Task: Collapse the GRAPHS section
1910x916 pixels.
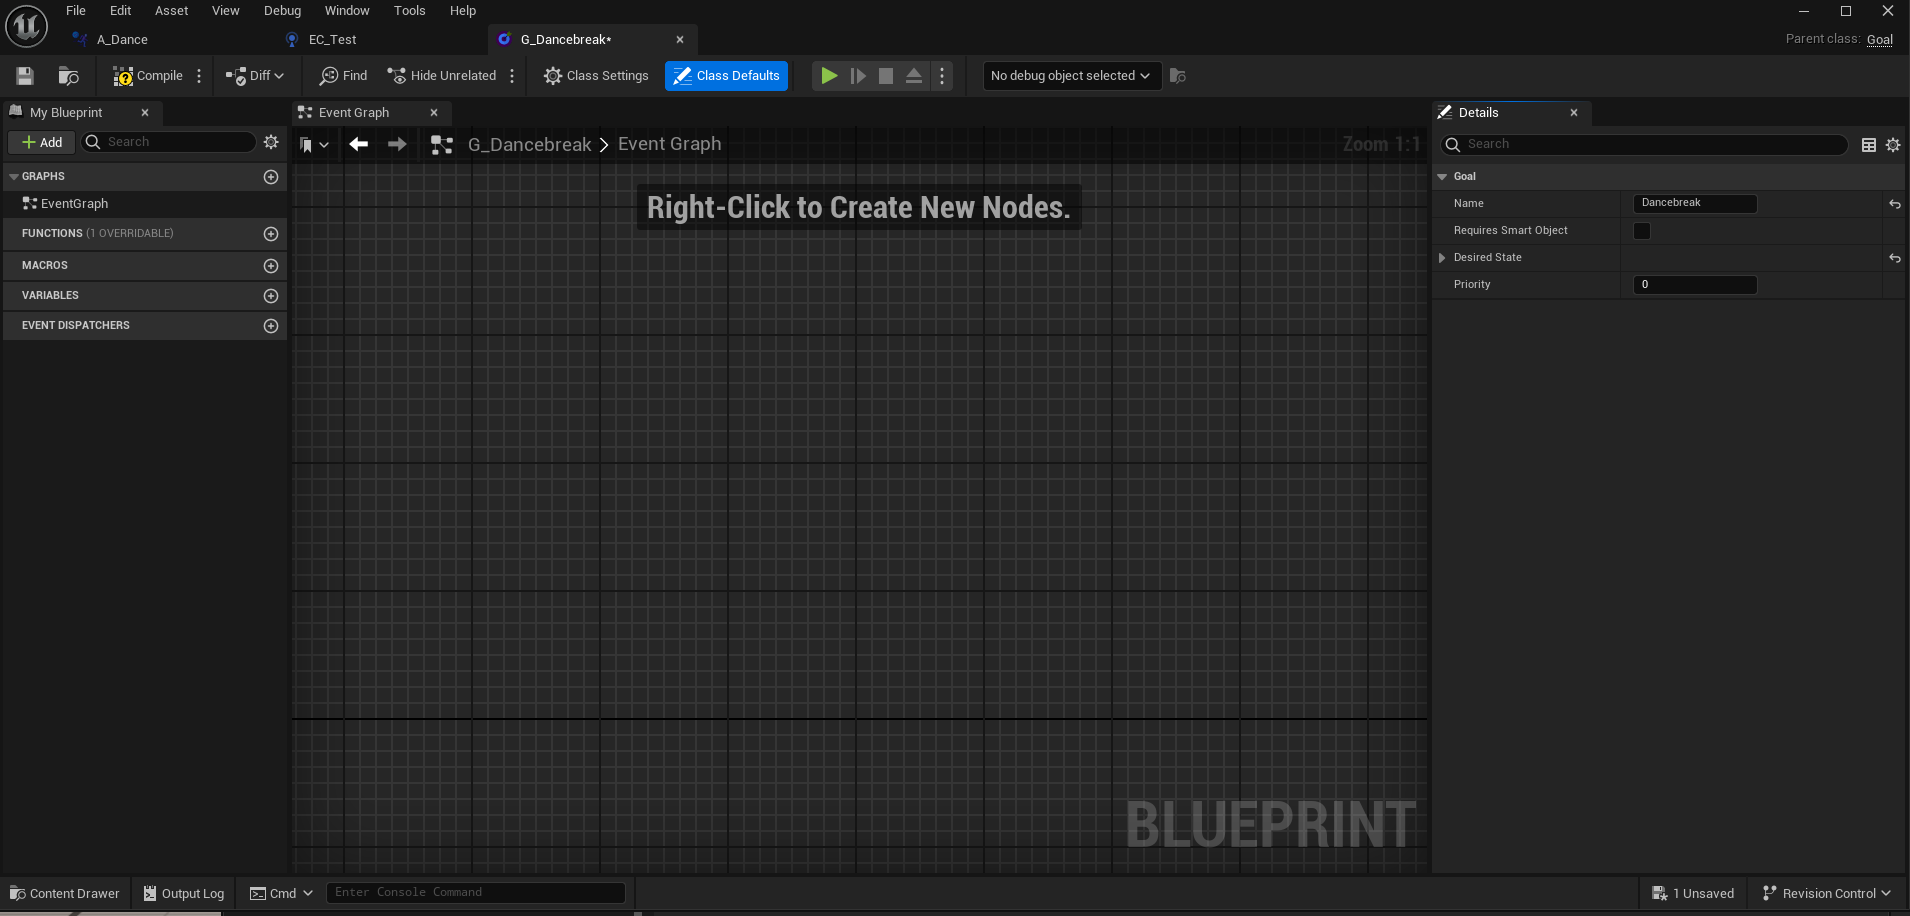Action: (x=13, y=176)
